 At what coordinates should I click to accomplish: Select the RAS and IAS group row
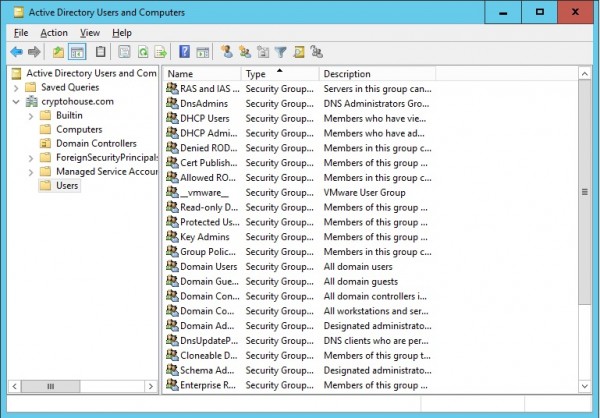pyautogui.click(x=300, y=88)
